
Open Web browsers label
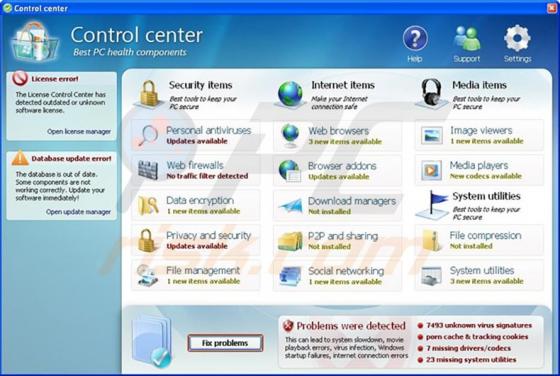pyautogui.click(x=339, y=131)
